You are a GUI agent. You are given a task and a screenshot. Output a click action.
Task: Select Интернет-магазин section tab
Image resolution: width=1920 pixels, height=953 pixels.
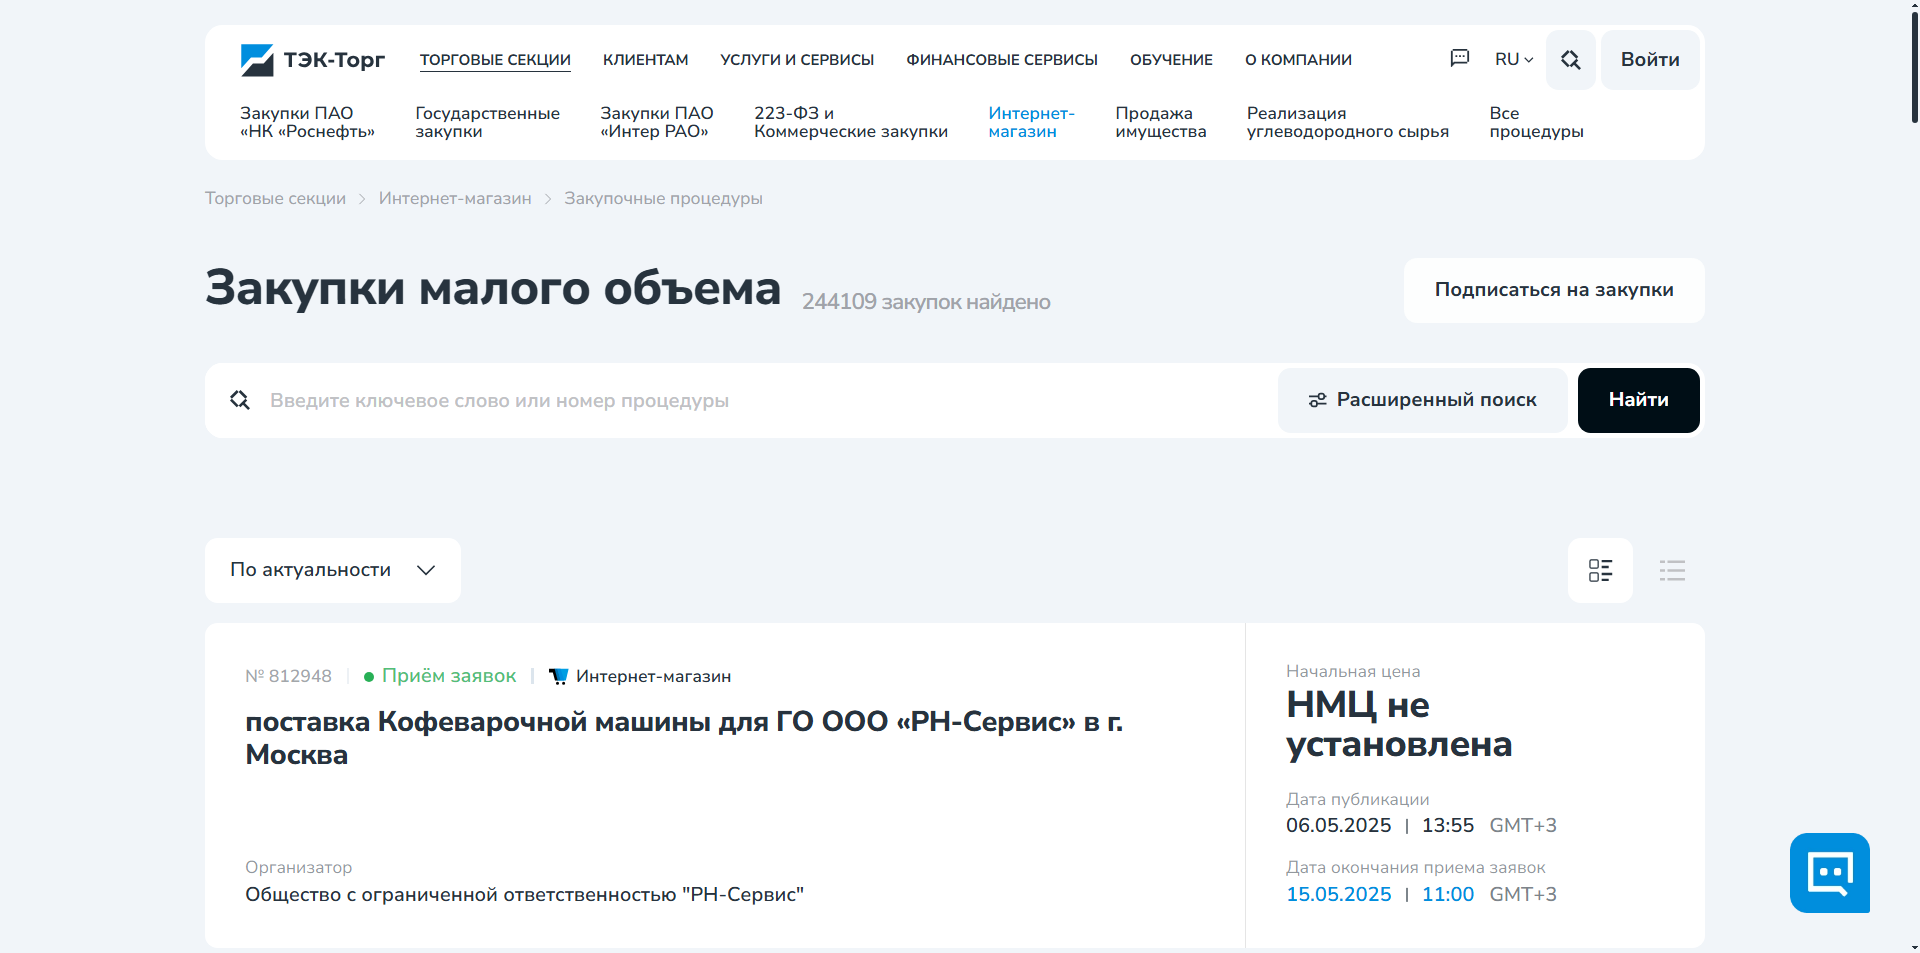coord(1031,122)
